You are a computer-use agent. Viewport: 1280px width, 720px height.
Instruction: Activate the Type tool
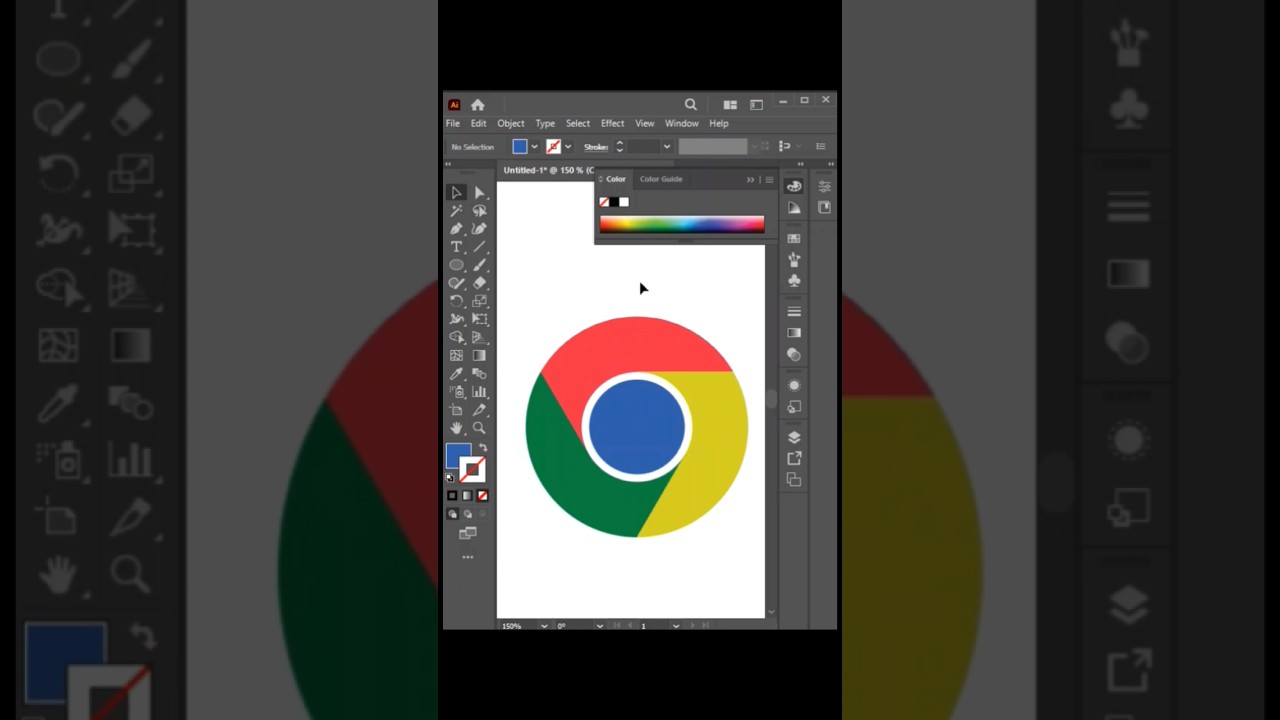click(x=456, y=247)
